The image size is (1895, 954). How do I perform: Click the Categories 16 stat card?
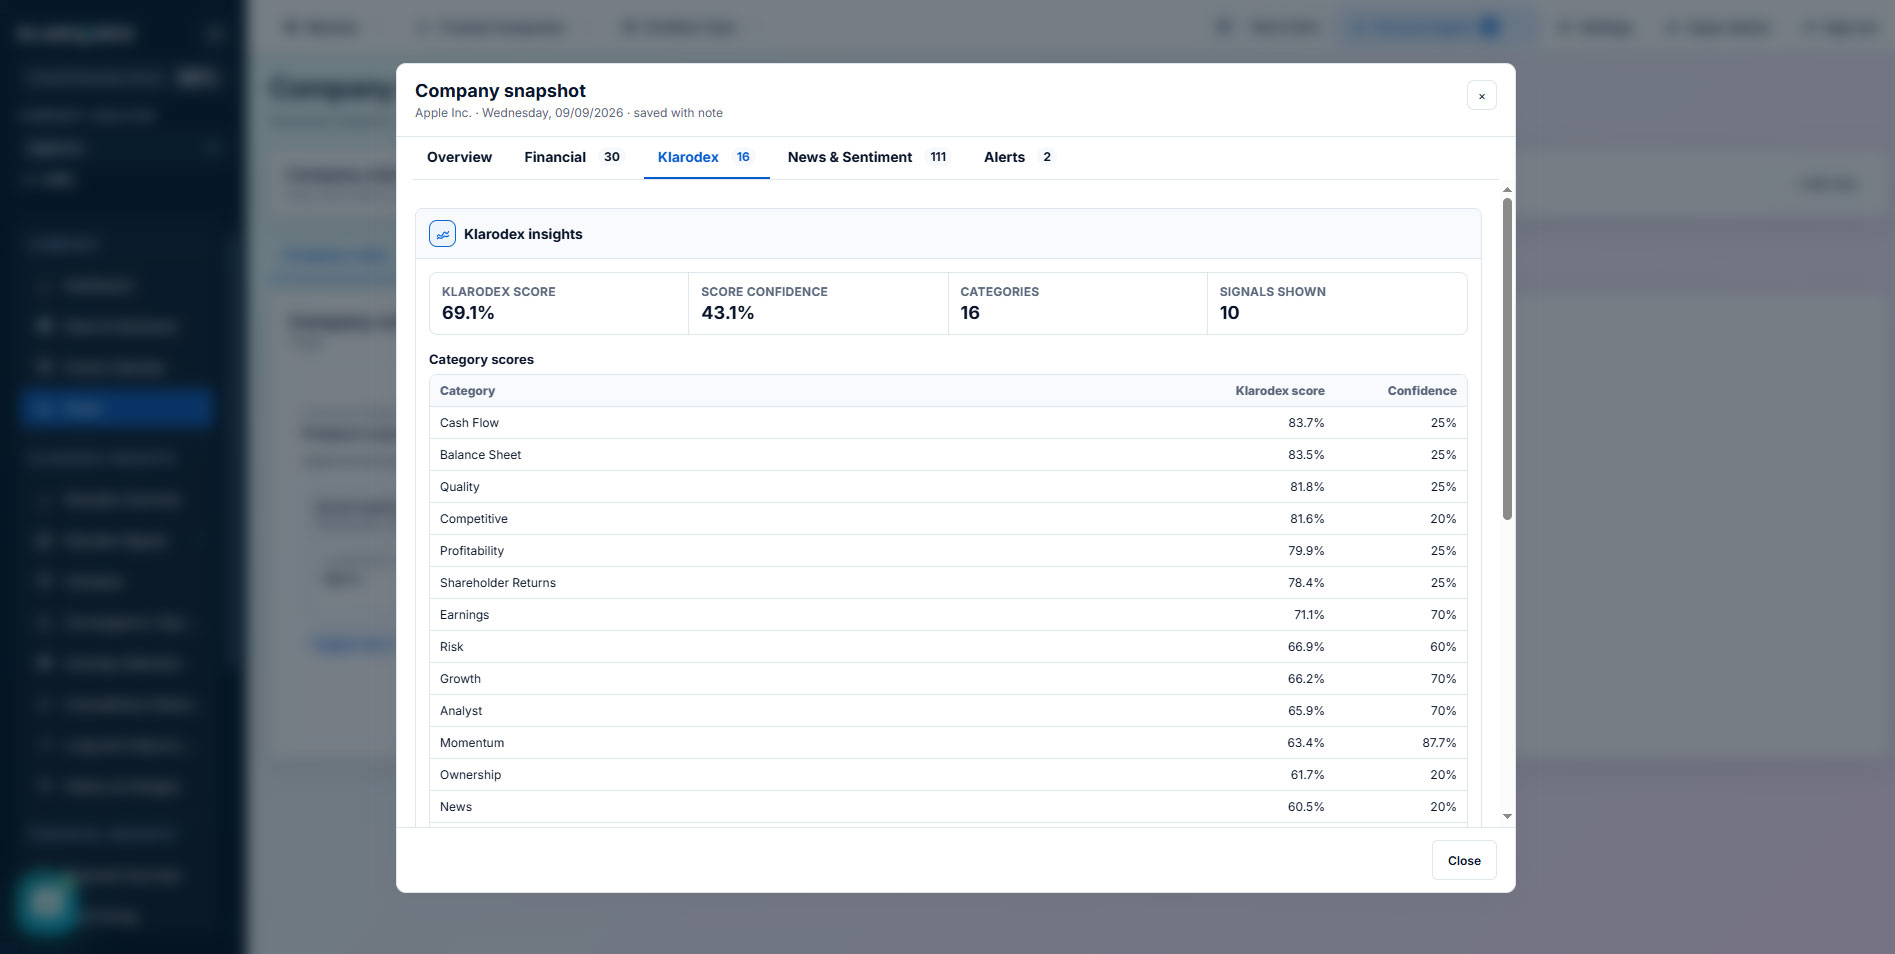pyautogui.click(x=1077, y=303)
